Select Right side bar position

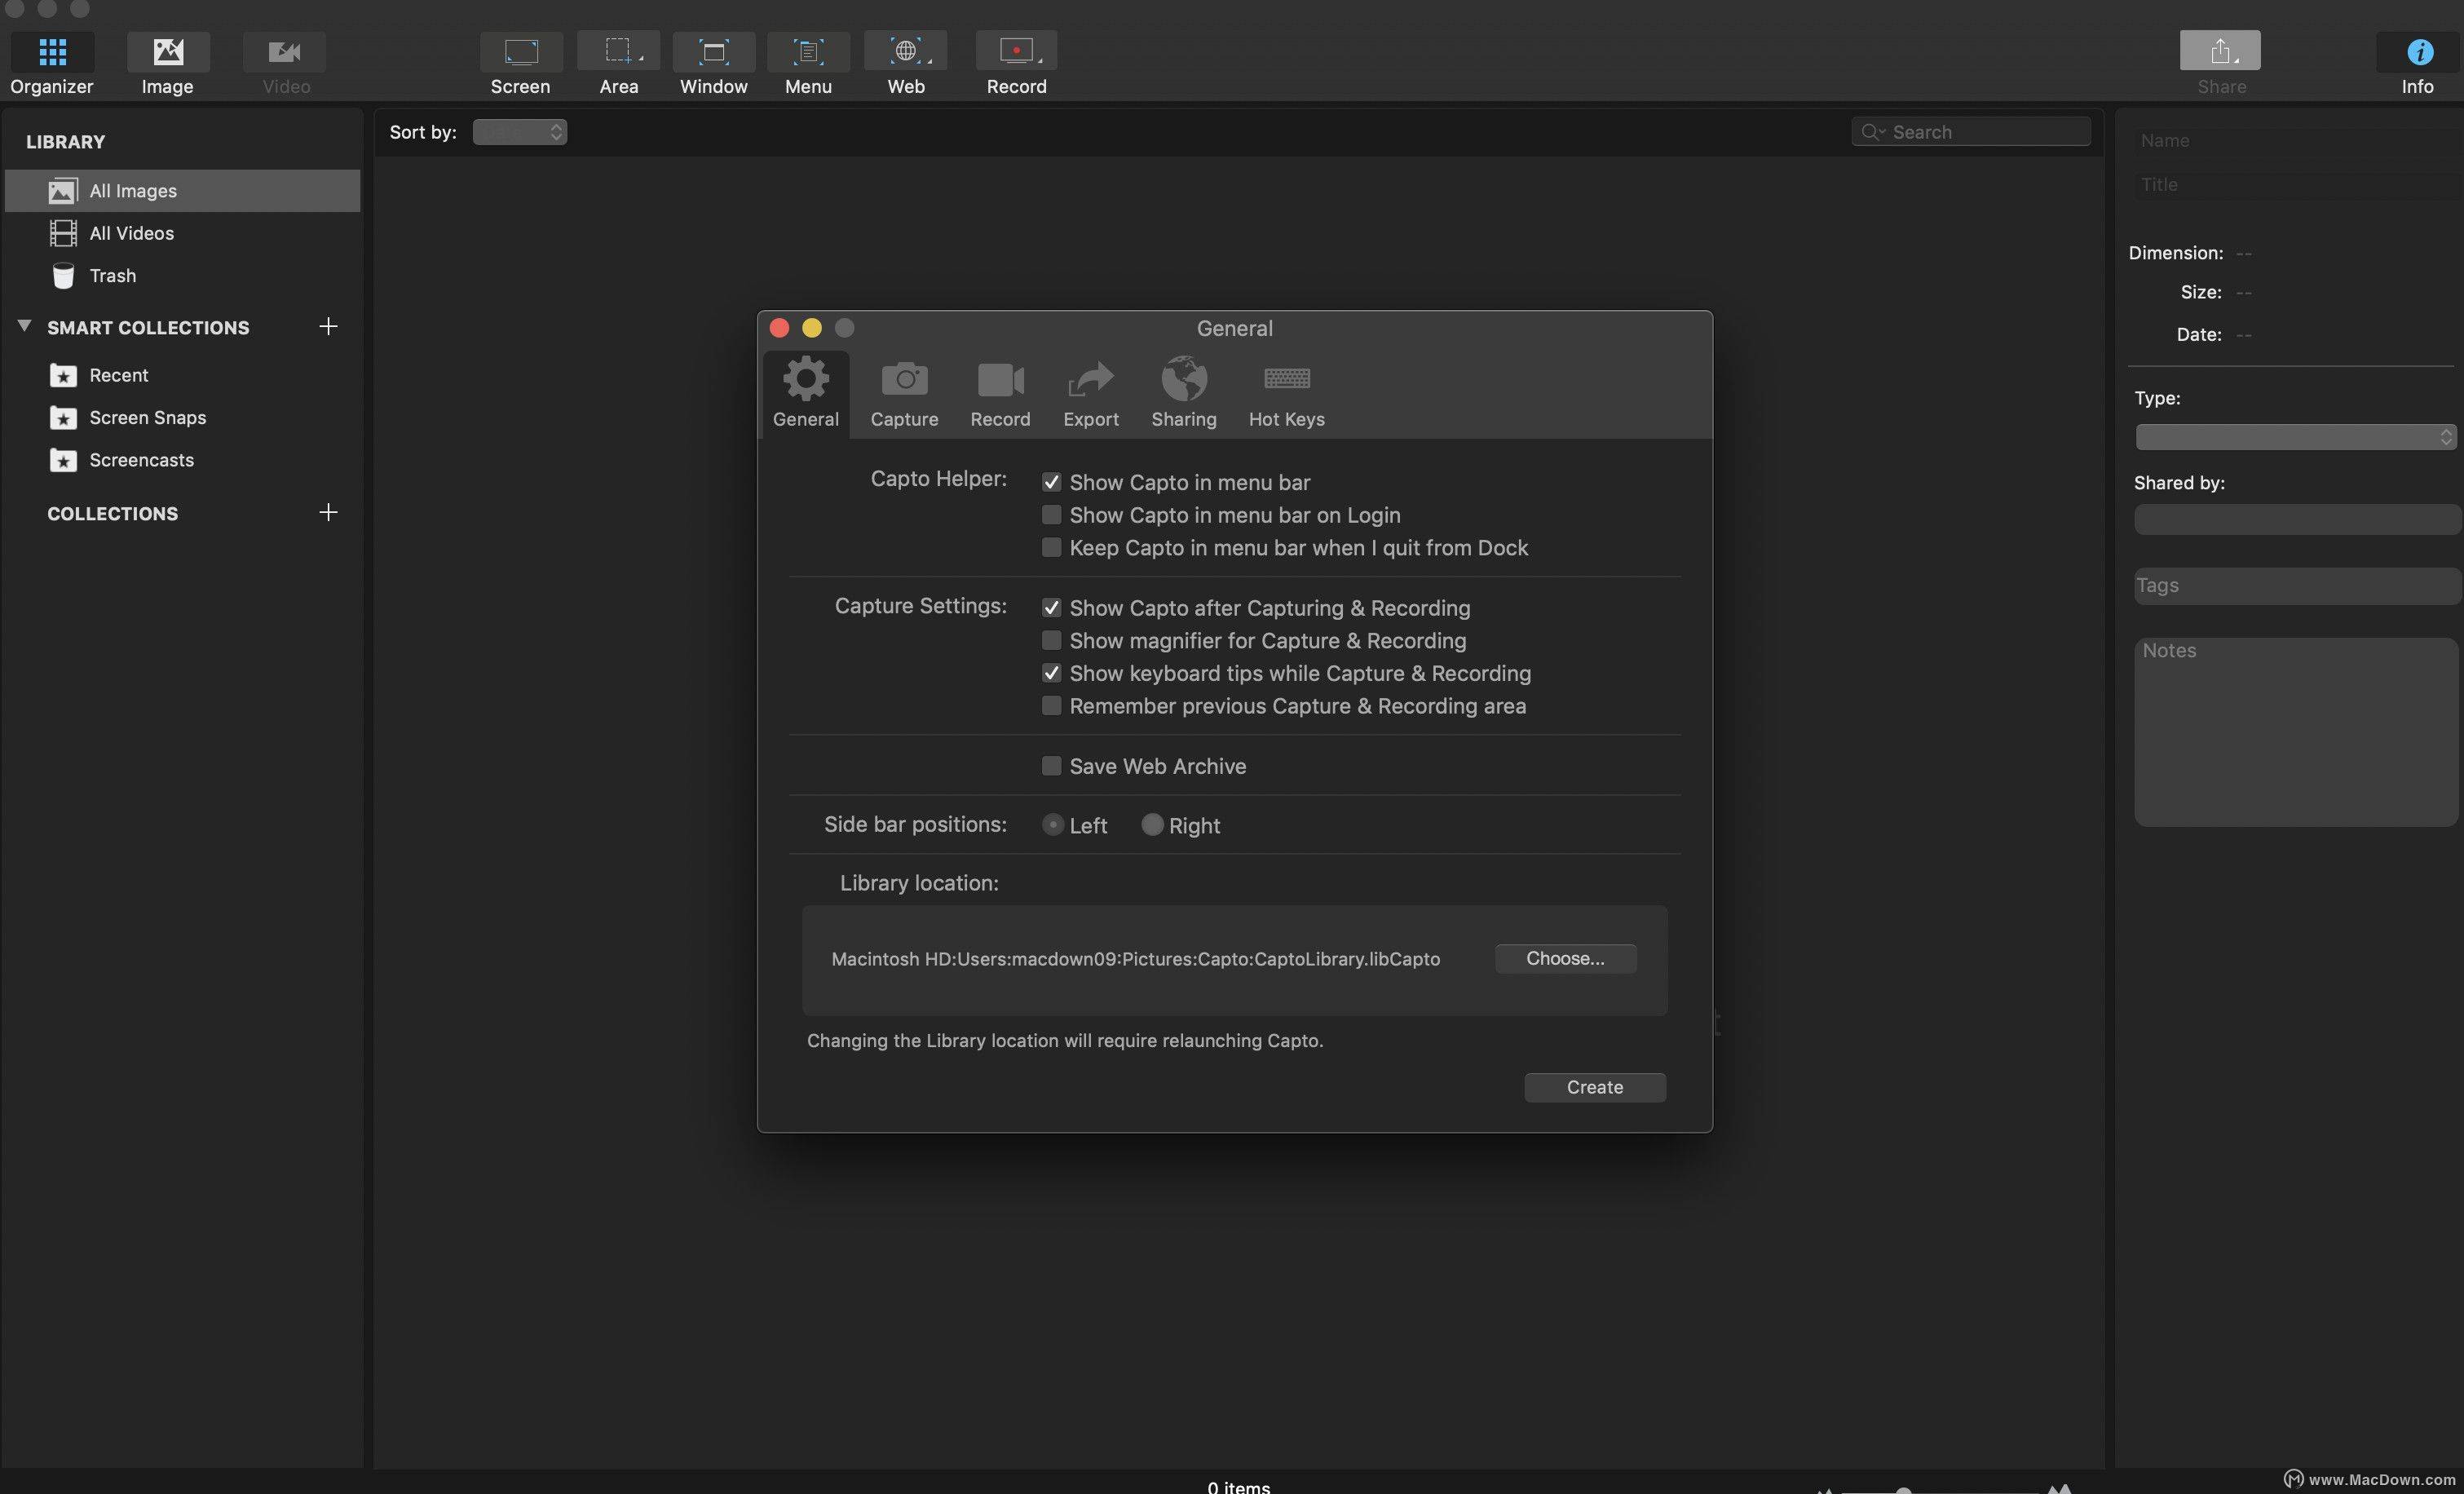point(1152,825)
